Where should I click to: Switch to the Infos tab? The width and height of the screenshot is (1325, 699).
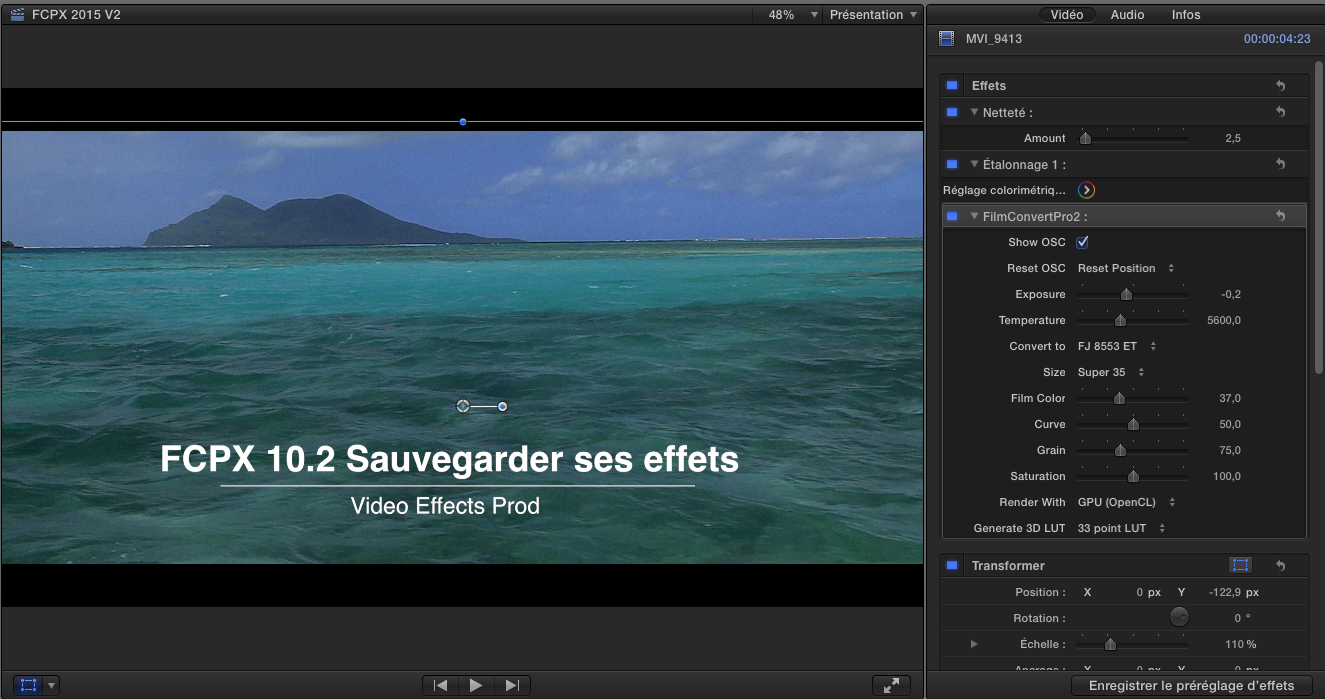click(1186, 15)
